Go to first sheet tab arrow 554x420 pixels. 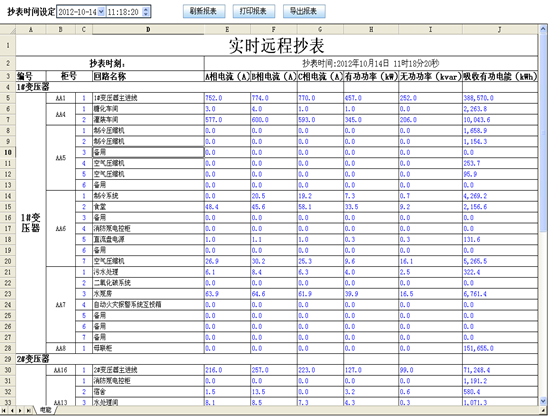[x=4, y=410]
